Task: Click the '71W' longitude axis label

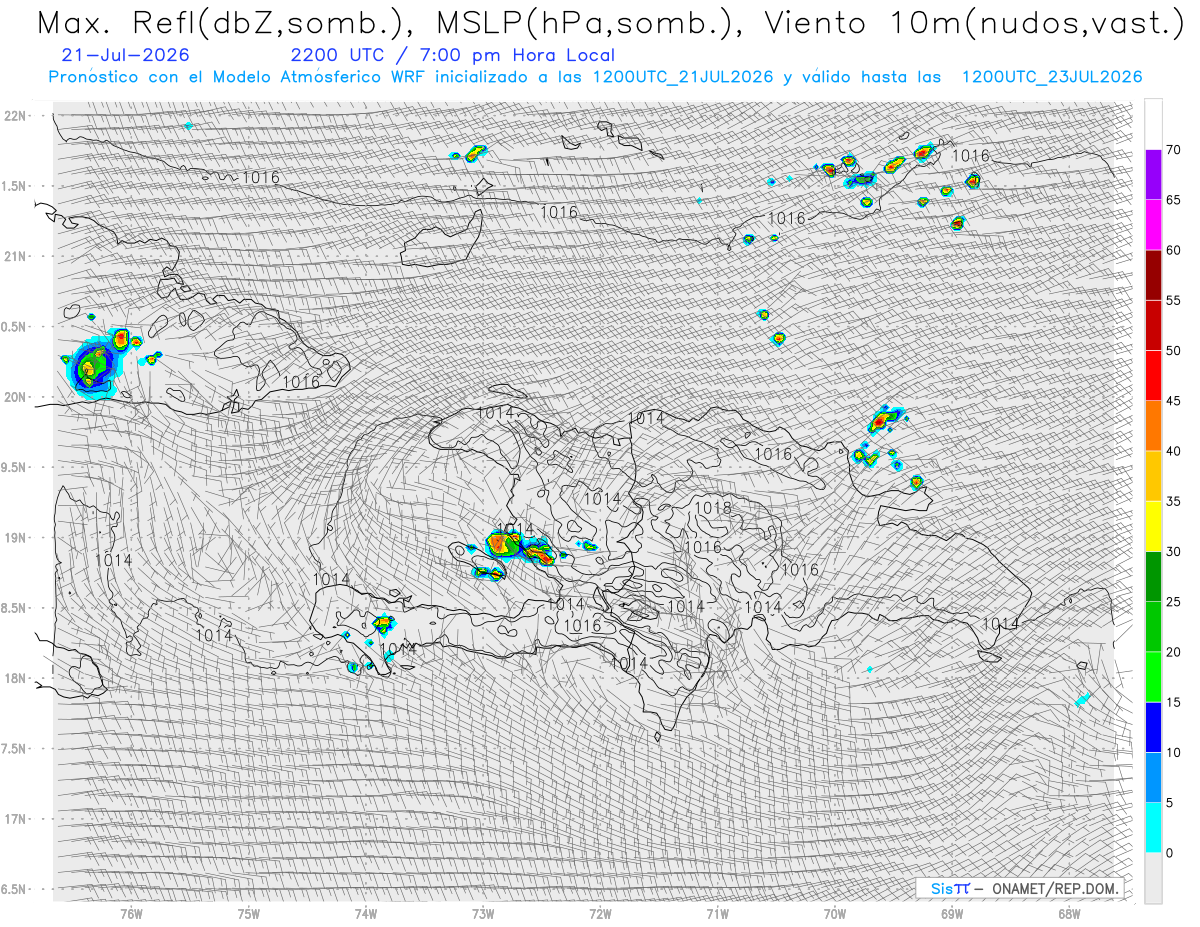Action: (717, 914)
